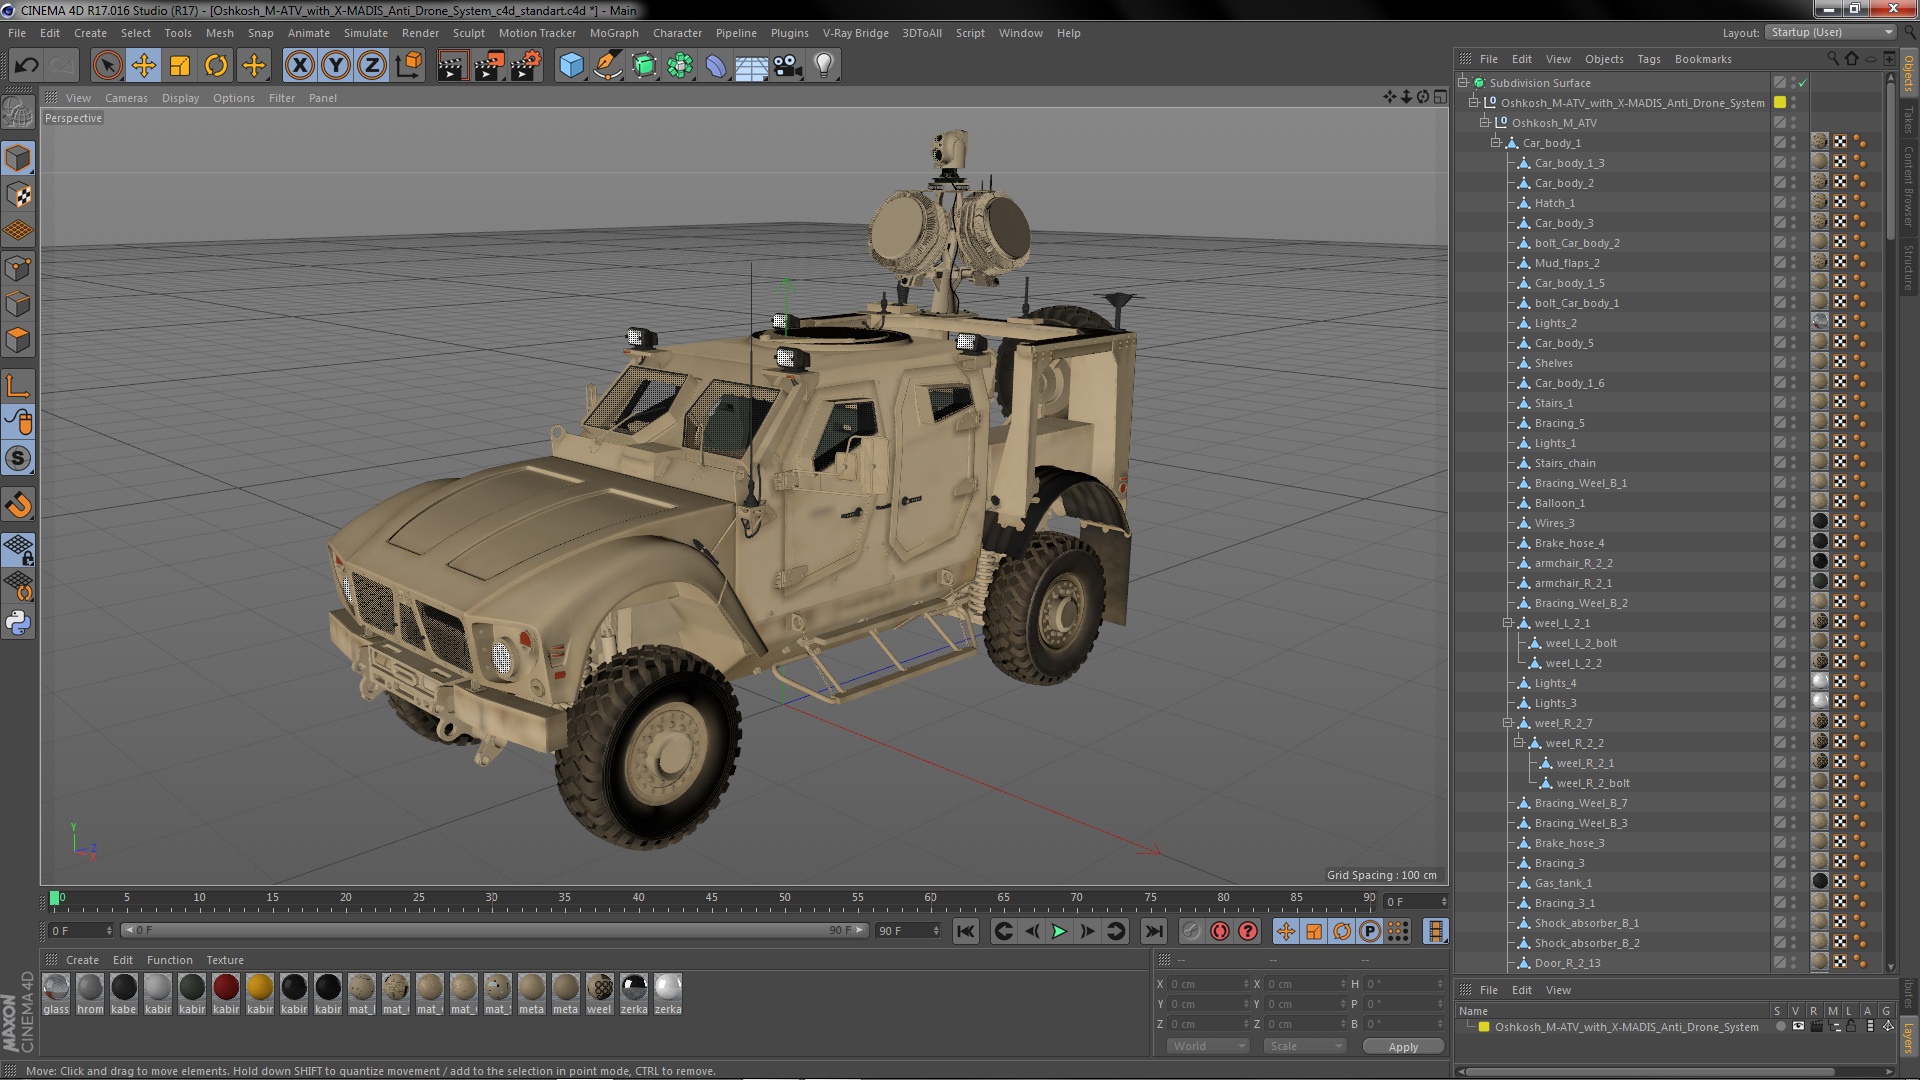The width and height of the screenshot is (1920, 1080).
Task: Add a Cube primitive object
Action: (571, 66)
